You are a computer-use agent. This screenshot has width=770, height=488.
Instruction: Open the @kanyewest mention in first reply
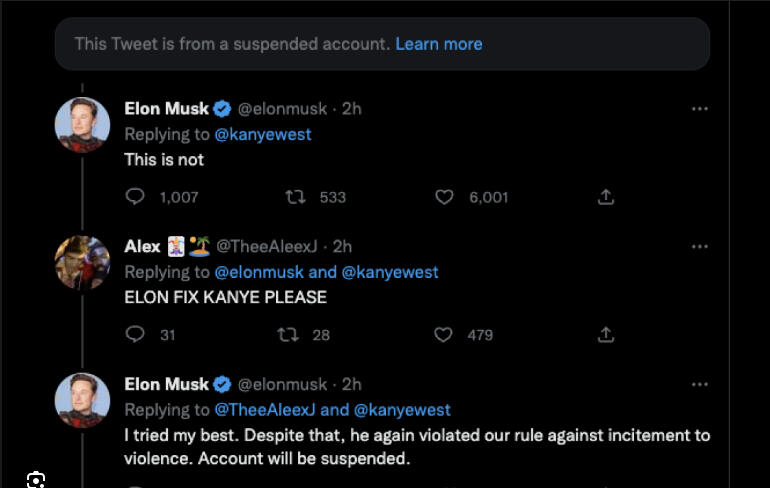tap(263, 134)
